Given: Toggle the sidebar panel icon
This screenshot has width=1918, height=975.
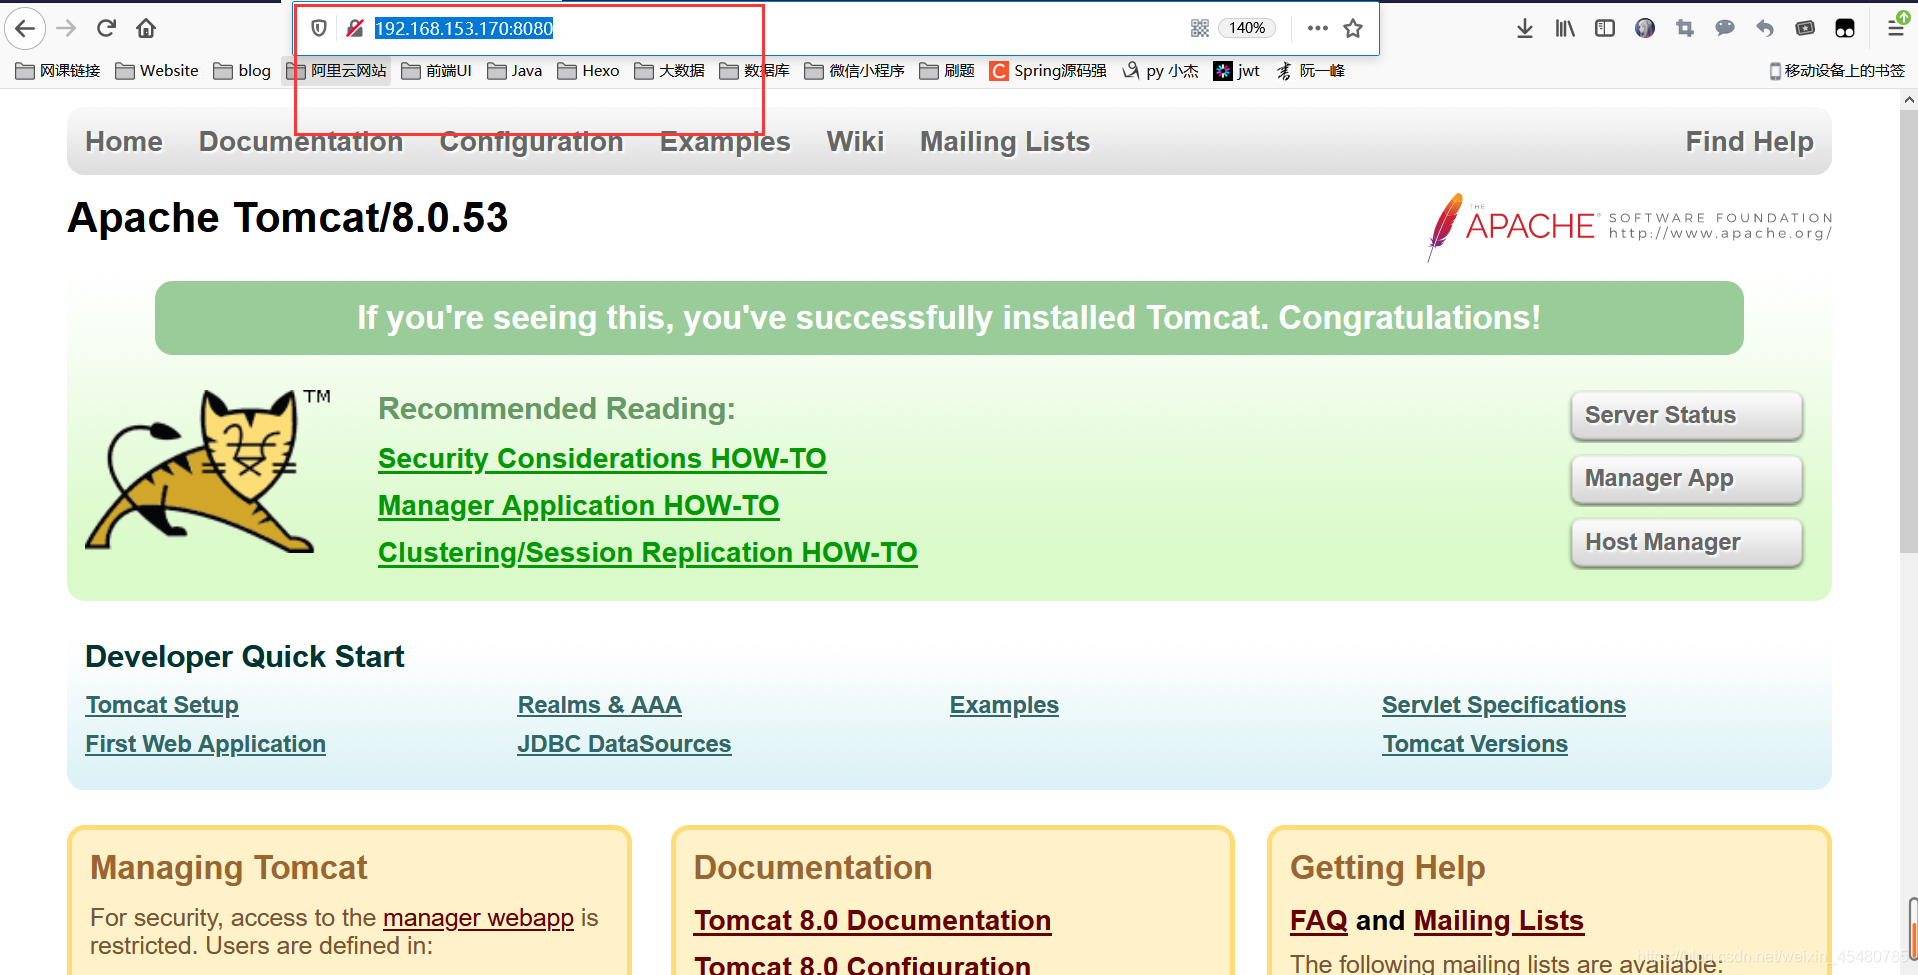Looking at the screenshot, I should tap(1605, 28).
